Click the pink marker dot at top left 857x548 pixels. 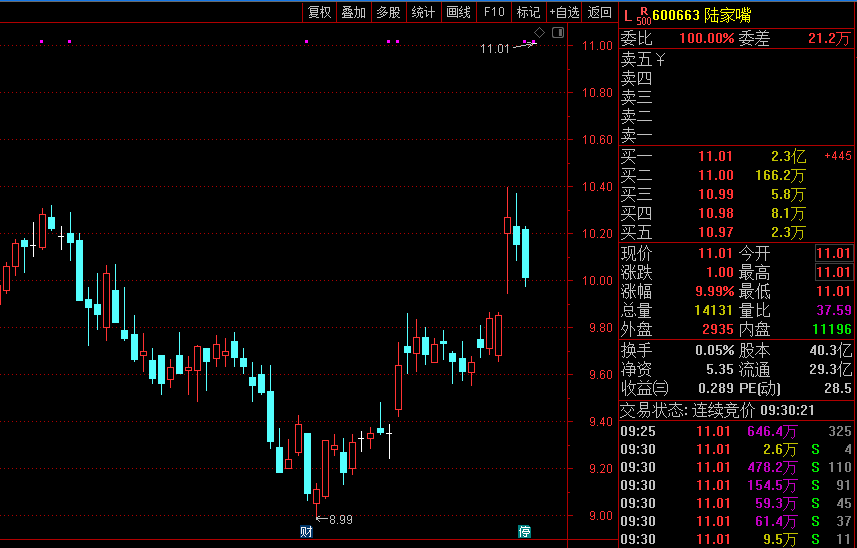(x=41, y=41)
